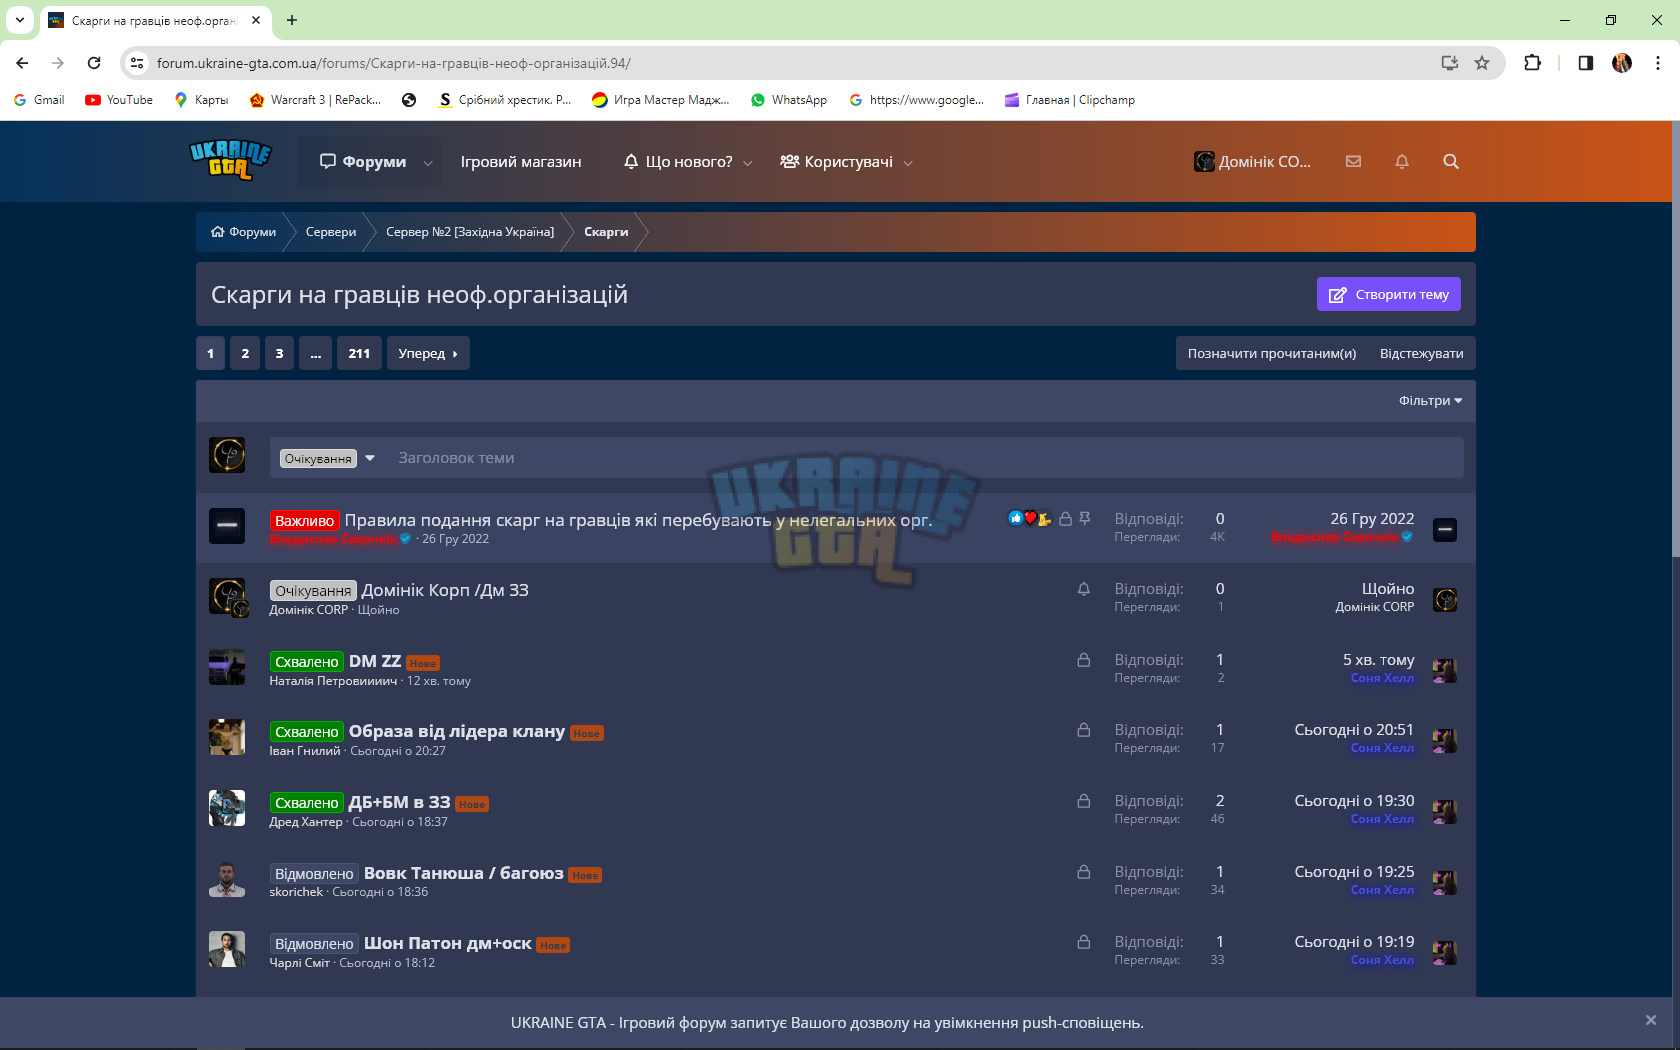Dismiss the push-notification banner

1651,1020
